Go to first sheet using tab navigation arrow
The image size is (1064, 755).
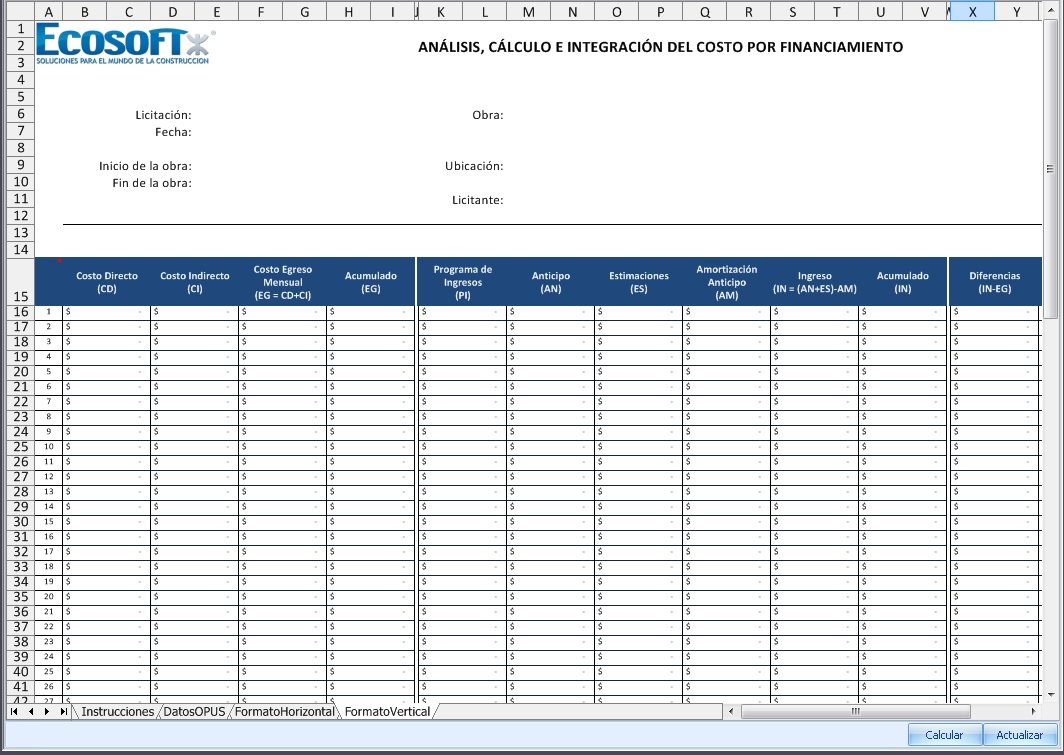click(14, 712)
